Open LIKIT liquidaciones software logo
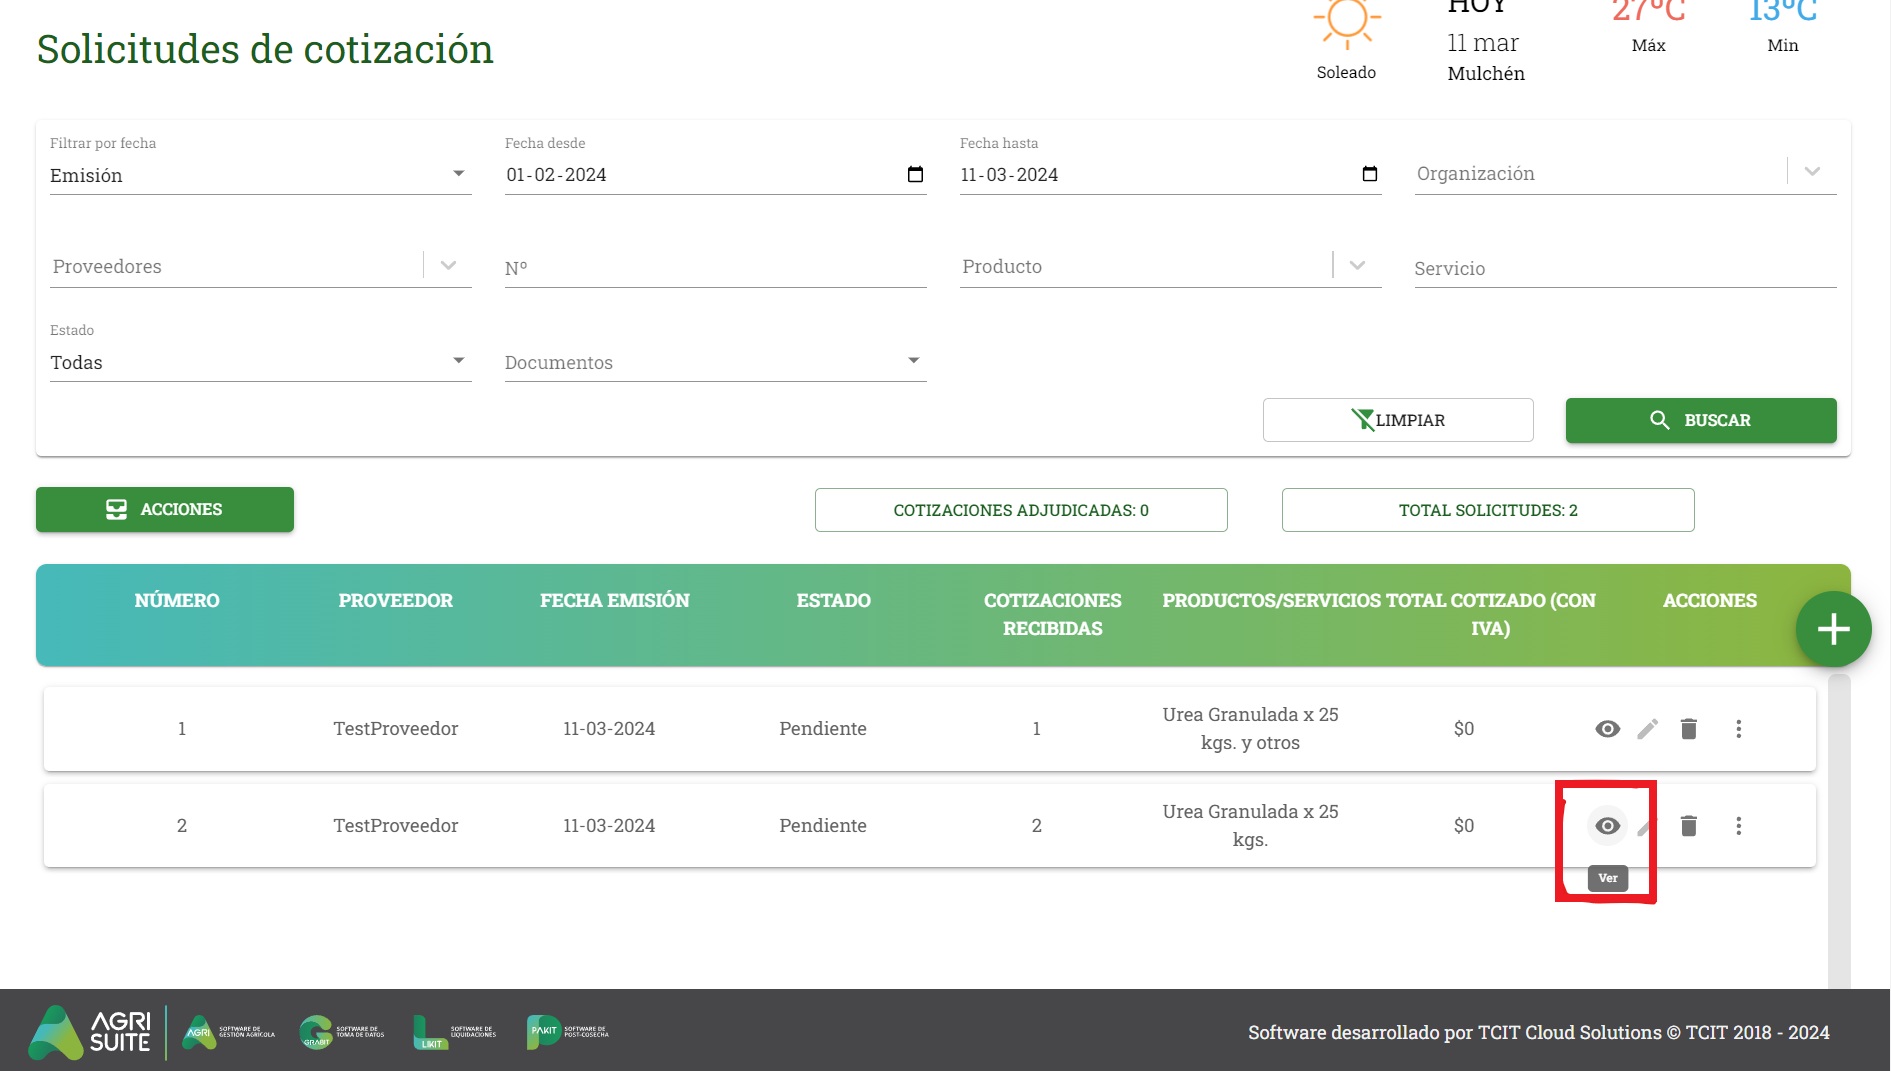This screenshot has height=1071, width=1891. click(455, 1033)
